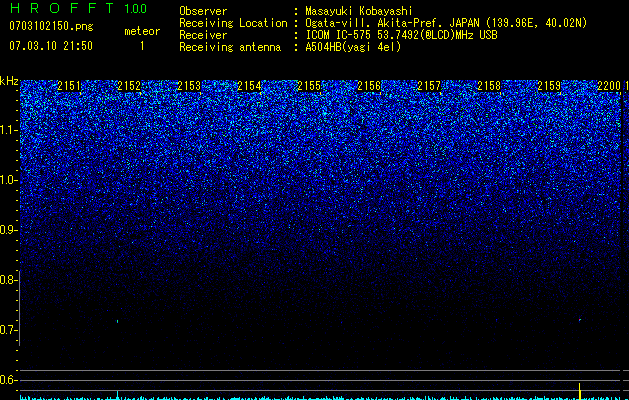Click the 'Observer' field label
The height and width of the screenshot is (400, 629).
pos(203,11)
